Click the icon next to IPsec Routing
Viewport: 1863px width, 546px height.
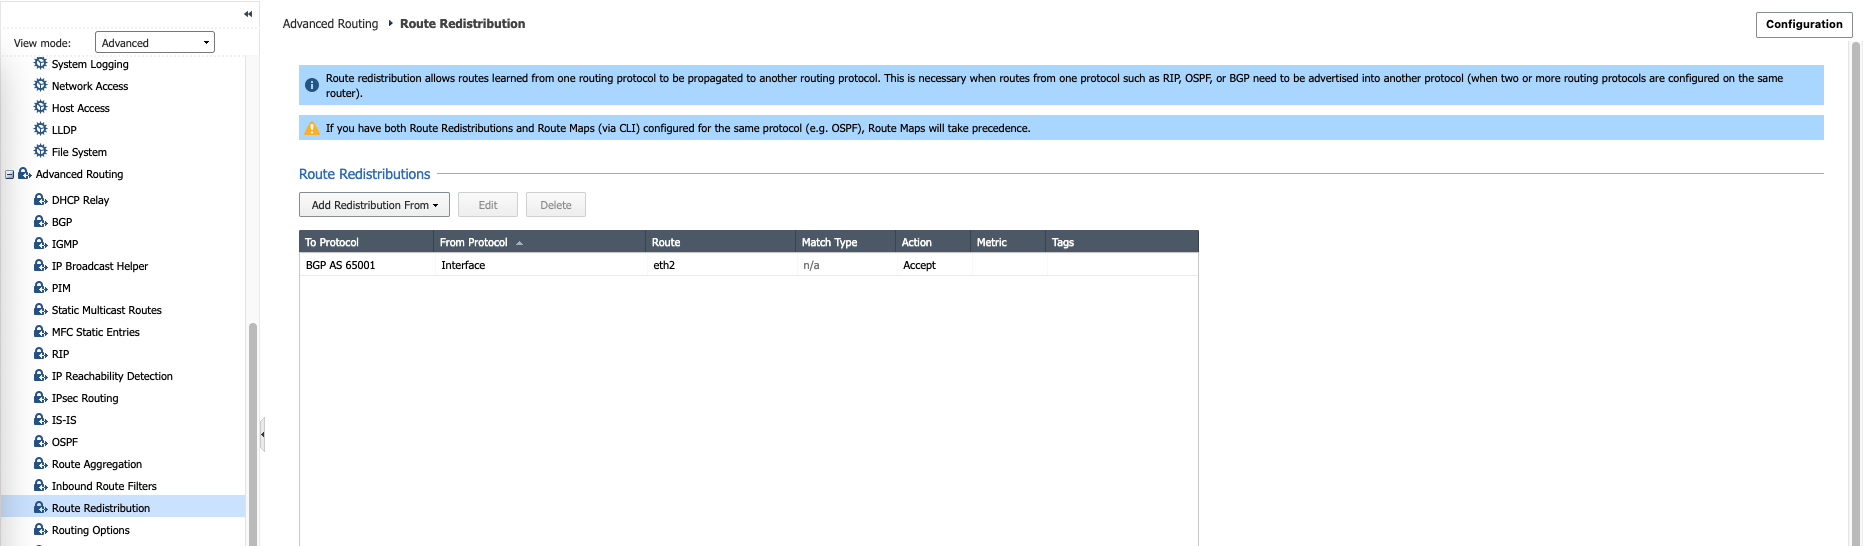coord(40,398)
